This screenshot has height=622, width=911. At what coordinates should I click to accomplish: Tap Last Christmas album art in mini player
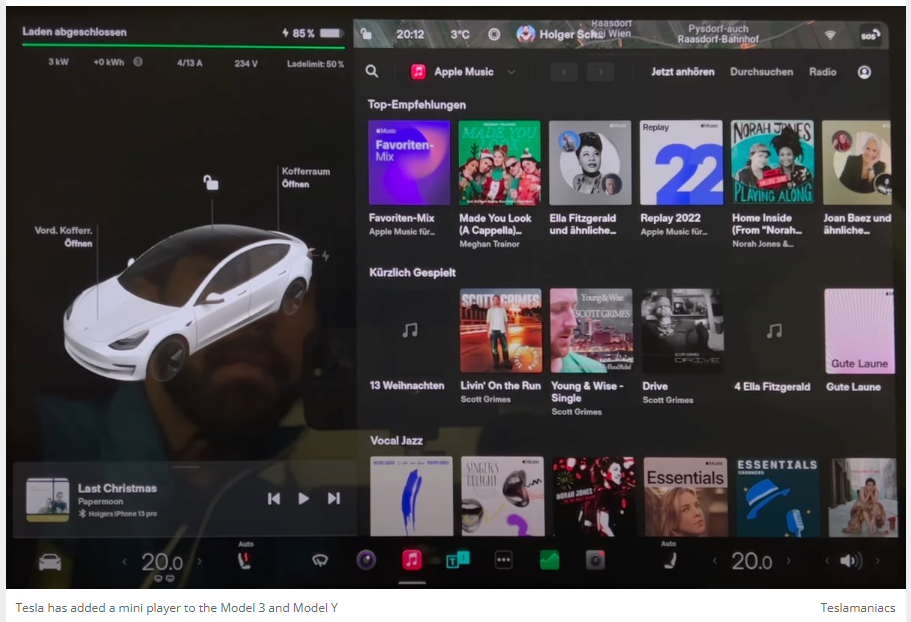48,499
